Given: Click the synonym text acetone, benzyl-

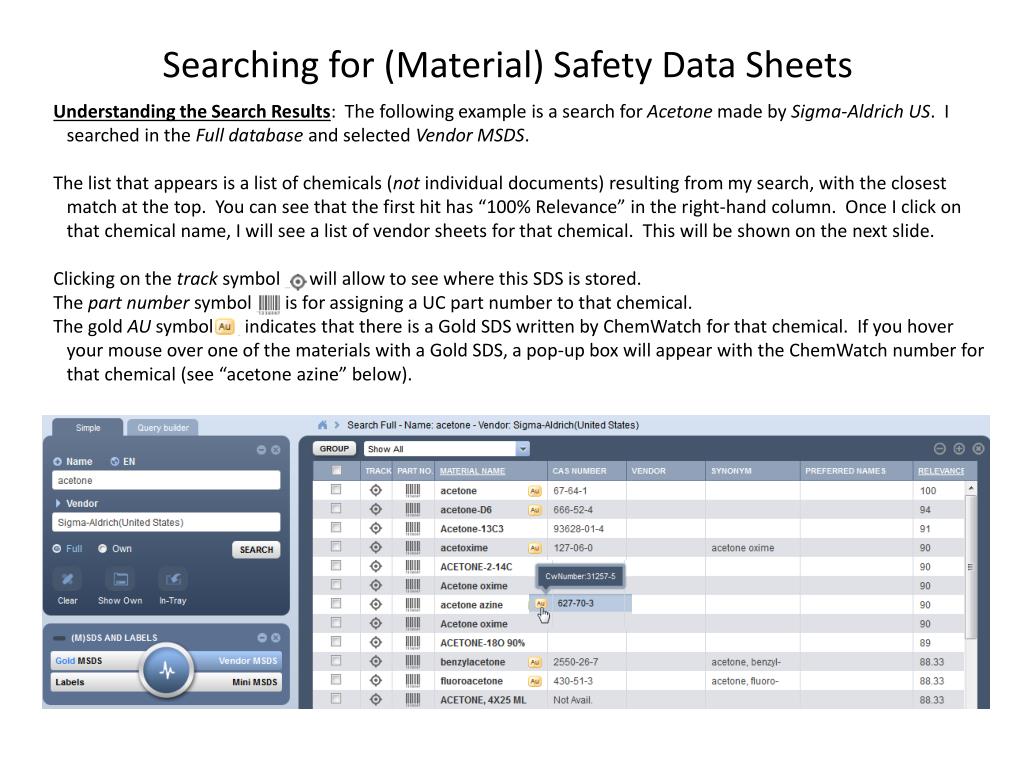Looking at the screenshot, I should click(x=746, y=662).
